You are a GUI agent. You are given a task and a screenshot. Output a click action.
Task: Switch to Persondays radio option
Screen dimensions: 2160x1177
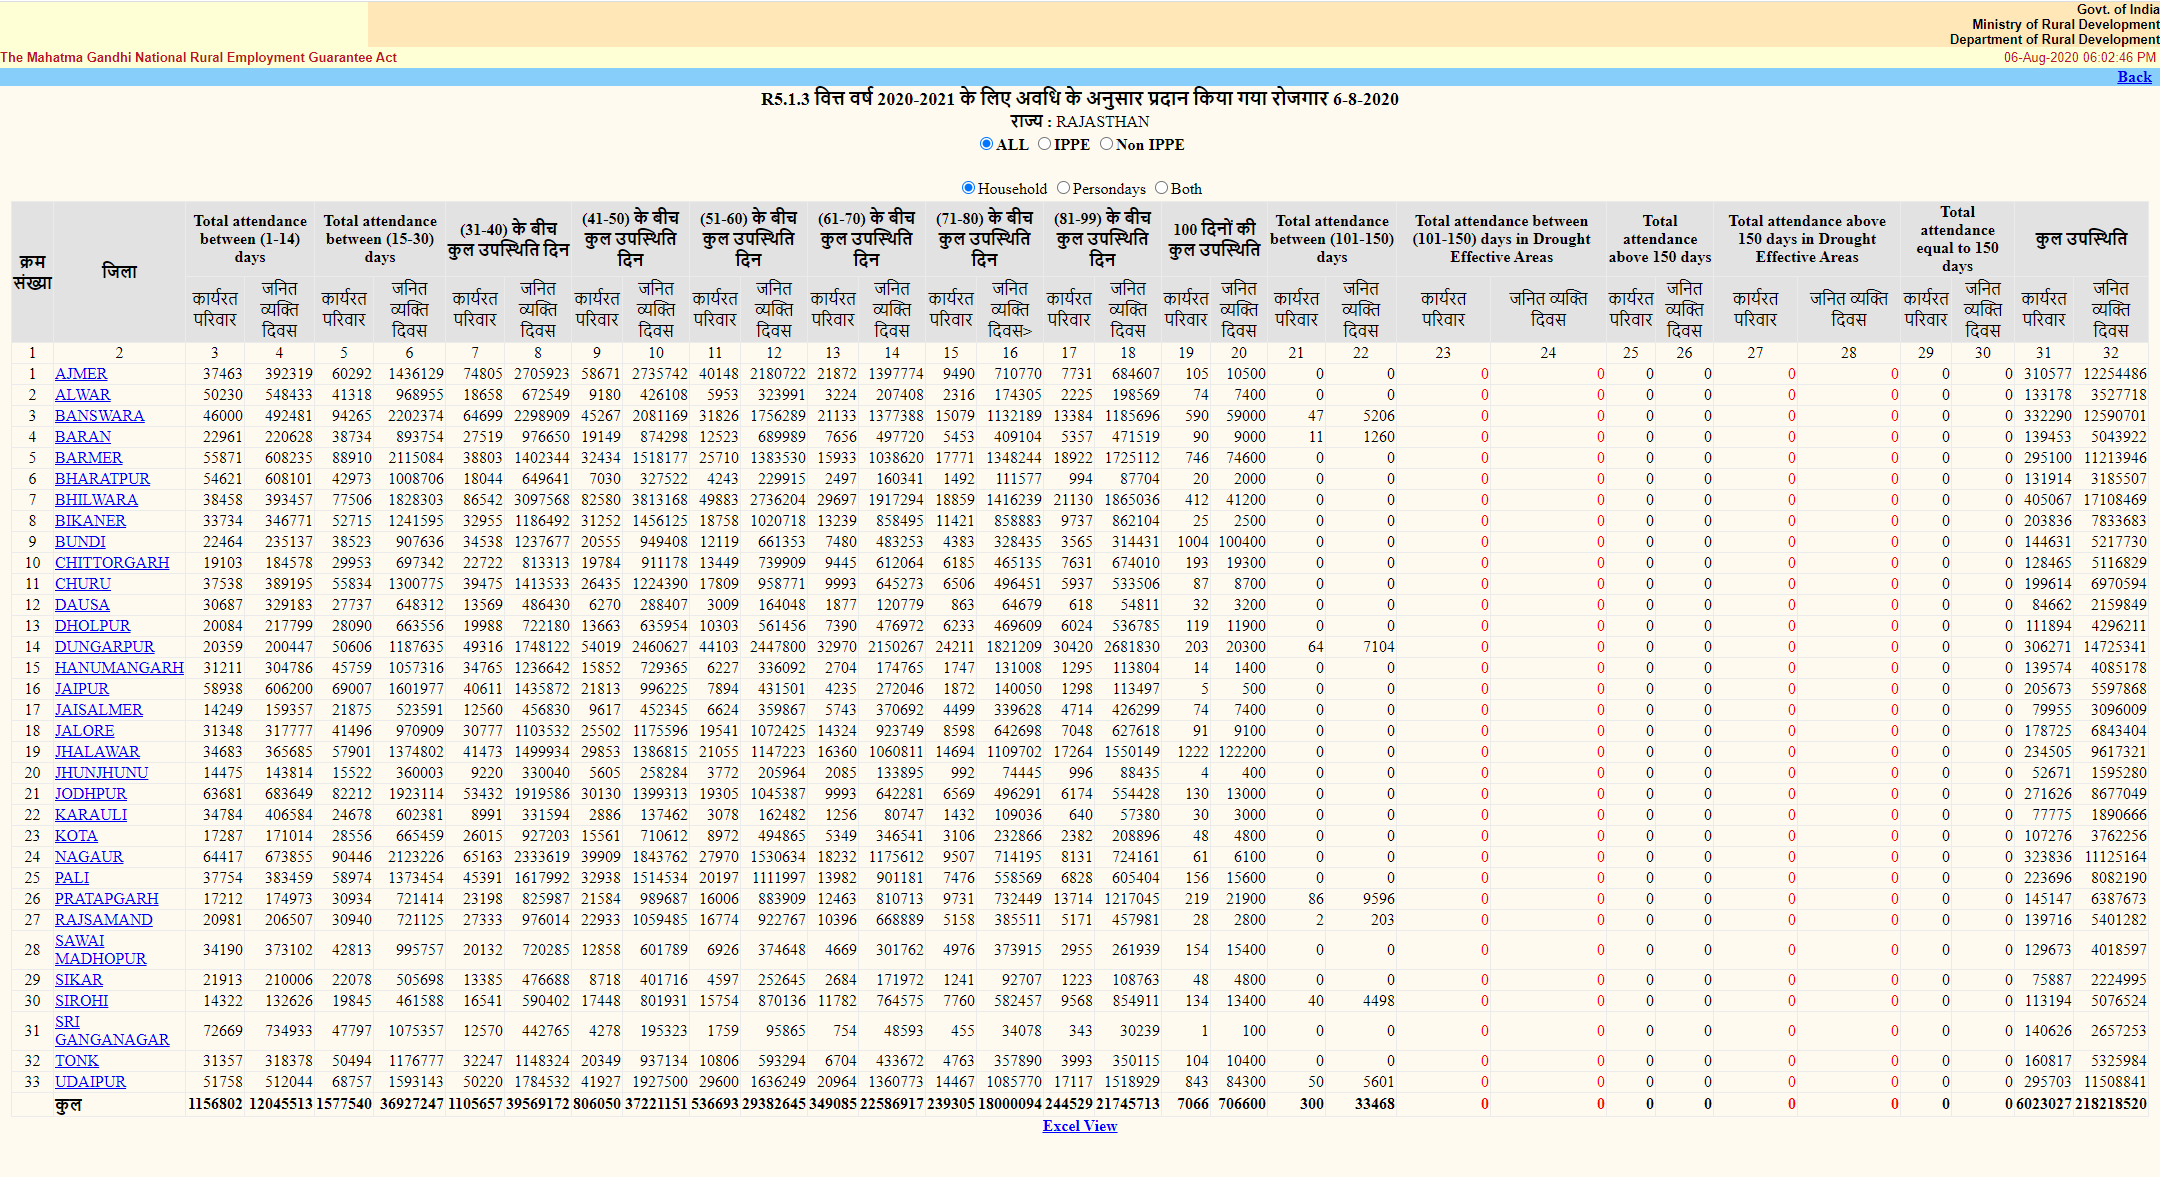[1063, 188]
